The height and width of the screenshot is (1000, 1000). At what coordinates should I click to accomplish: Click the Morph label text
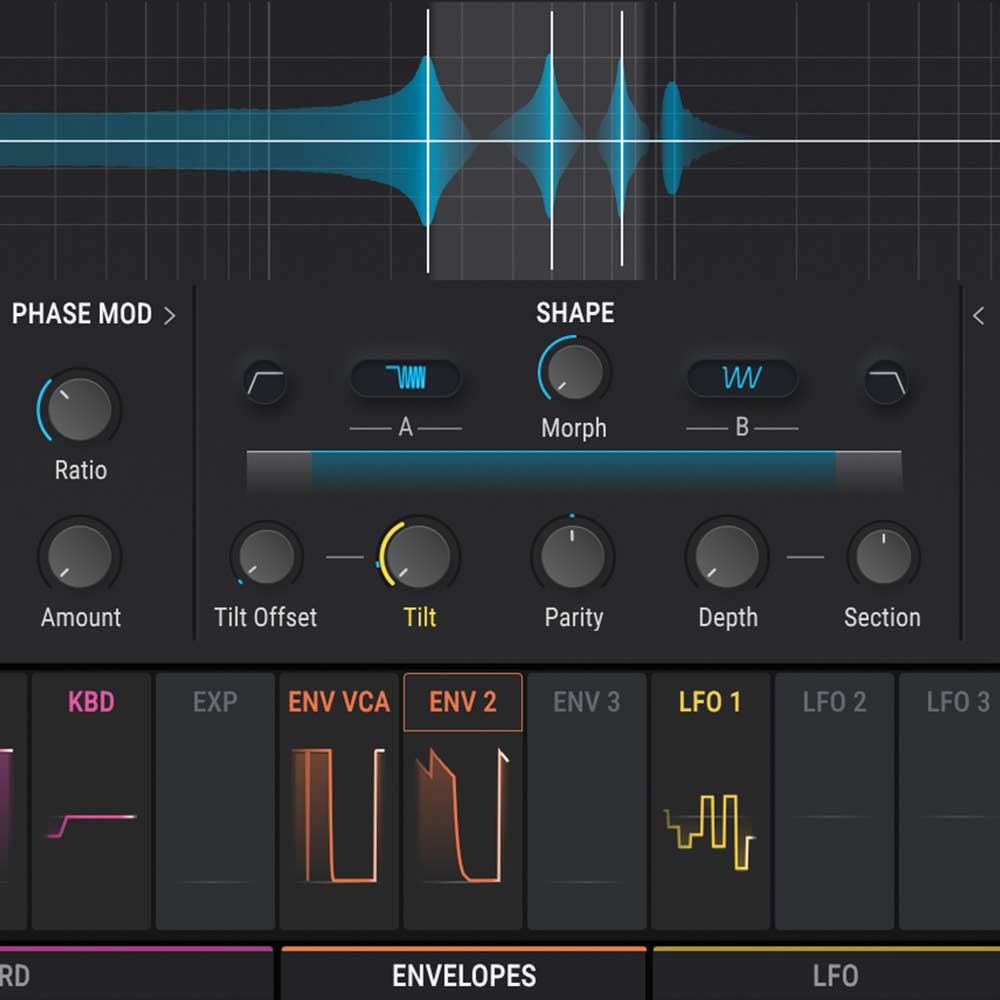point(573,428)
